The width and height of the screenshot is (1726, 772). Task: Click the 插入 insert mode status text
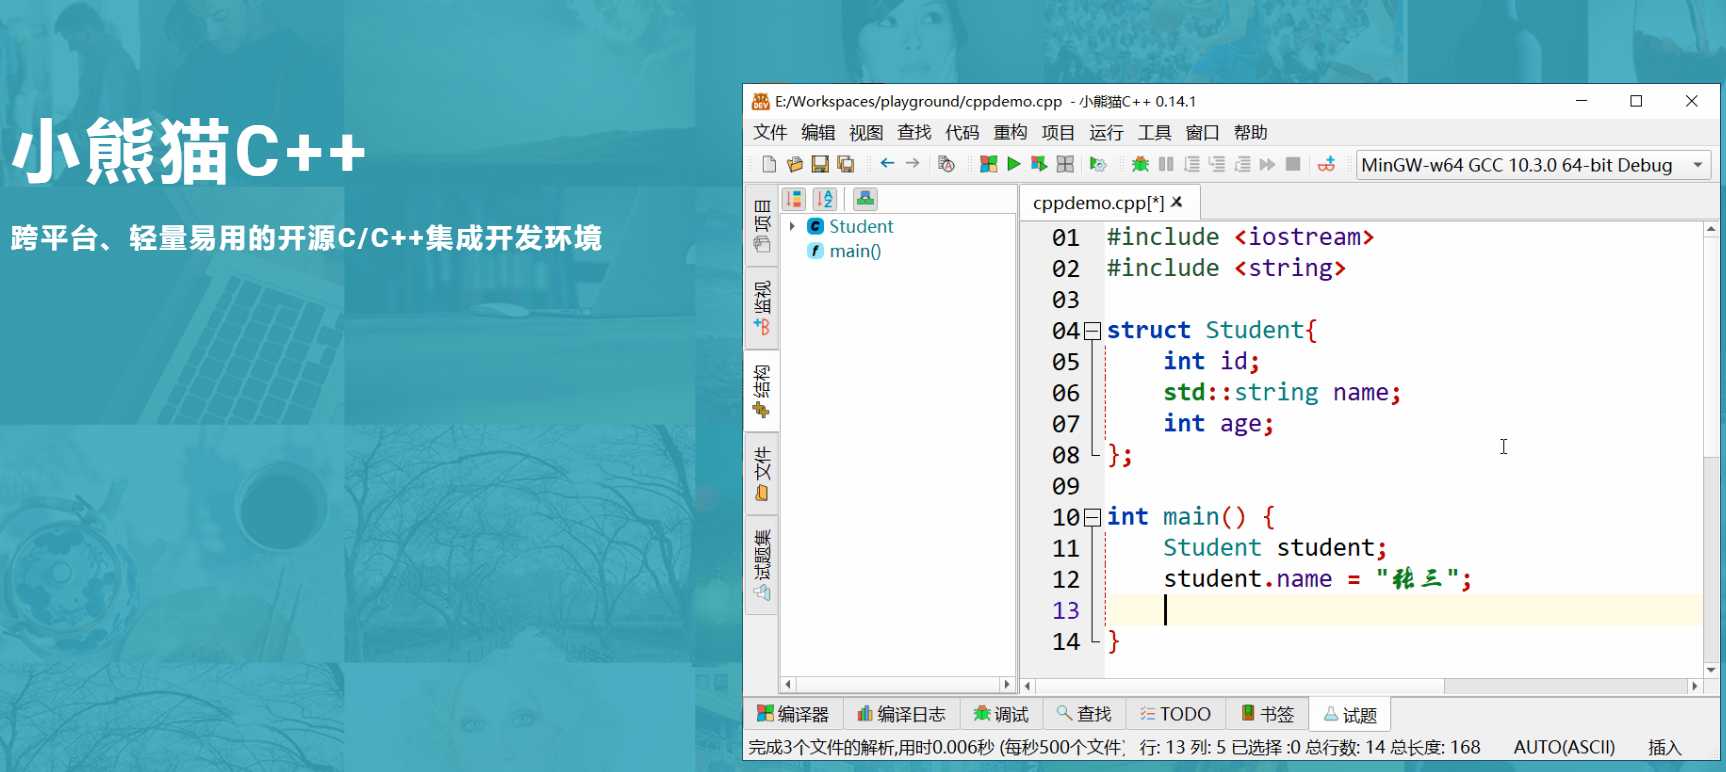click(x=1665, y=747)
